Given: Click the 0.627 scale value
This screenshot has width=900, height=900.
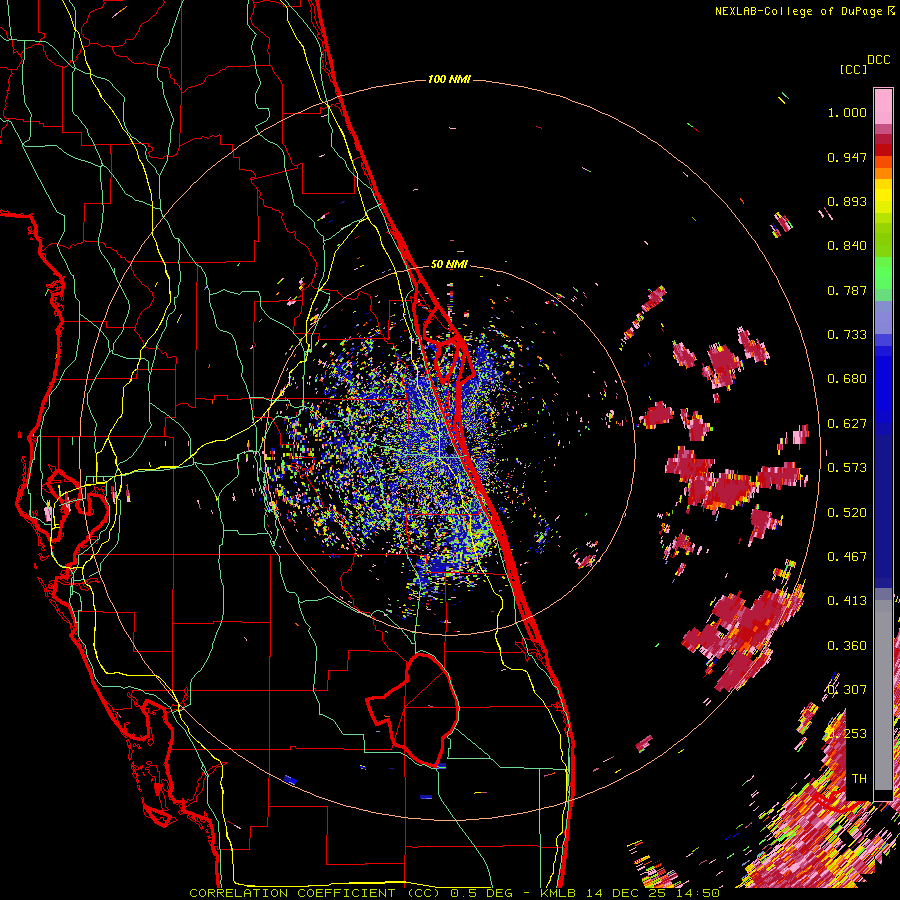Looking at the screenshot, I should pos(847,424).
